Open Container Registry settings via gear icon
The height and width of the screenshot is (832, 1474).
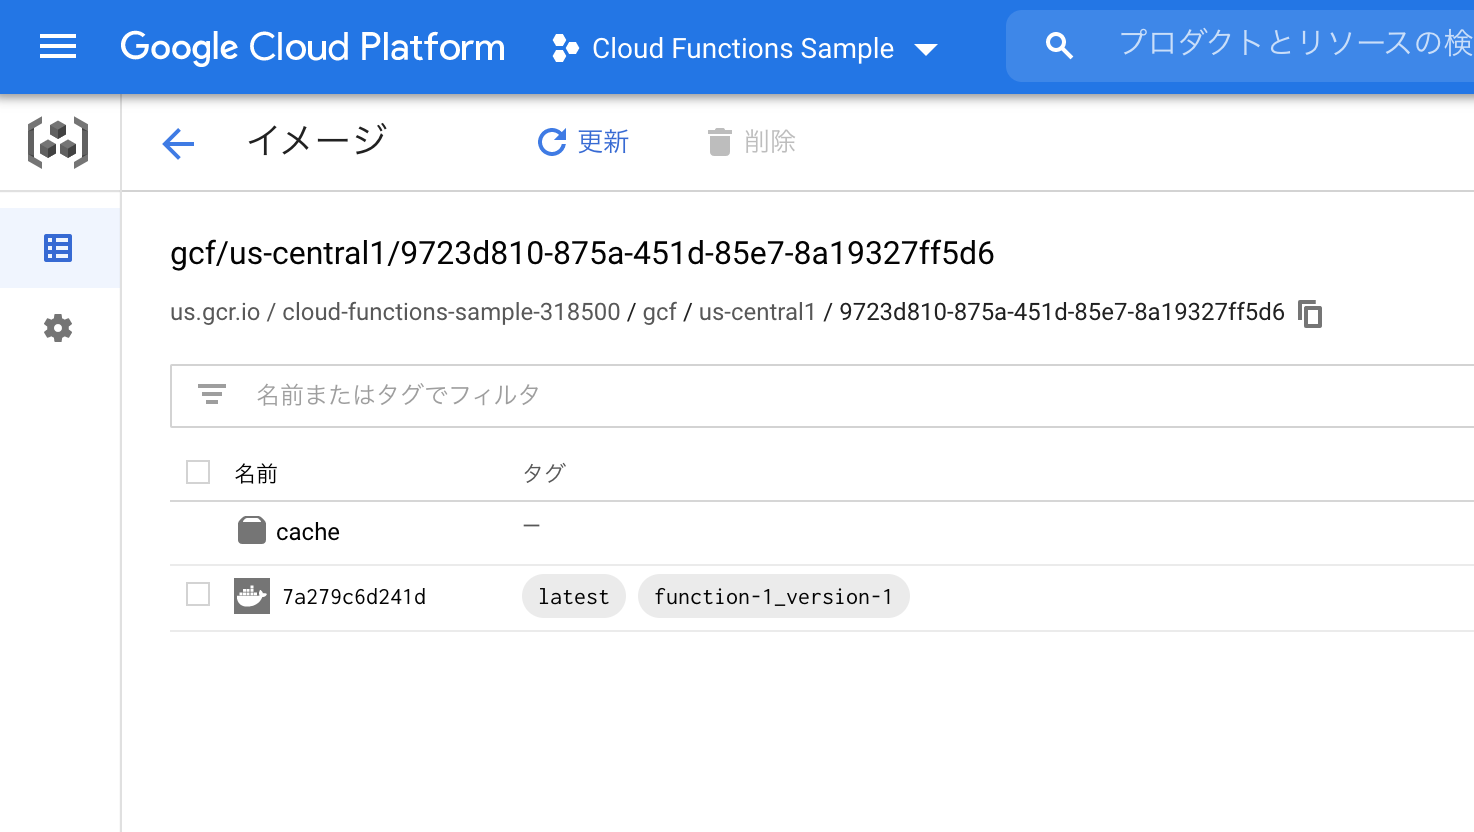pyautogui.click(x=58, y=327)
